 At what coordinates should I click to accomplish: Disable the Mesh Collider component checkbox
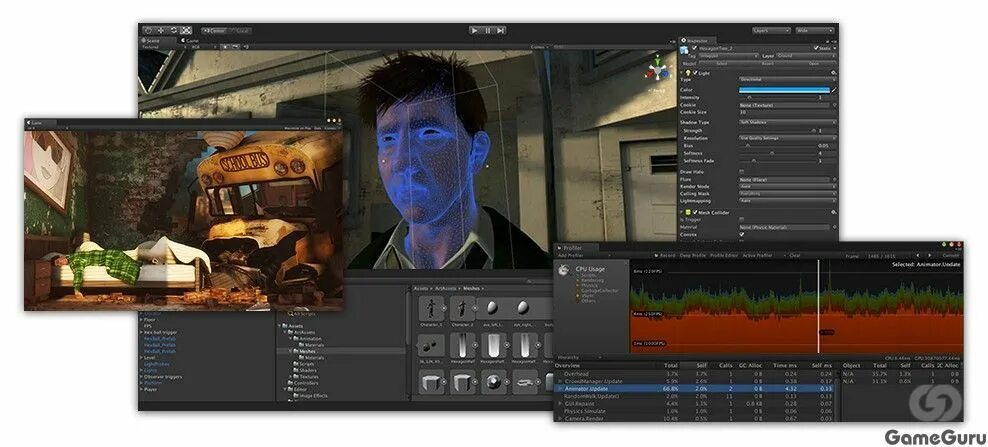[x=696, y=212]
